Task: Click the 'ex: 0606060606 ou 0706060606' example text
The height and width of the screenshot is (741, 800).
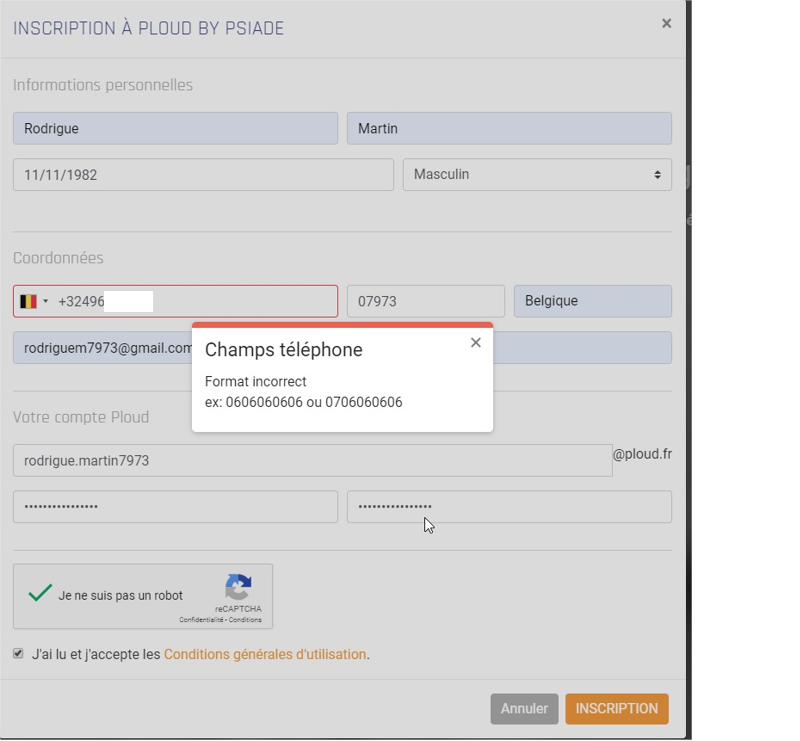Action: pos(304,402)
